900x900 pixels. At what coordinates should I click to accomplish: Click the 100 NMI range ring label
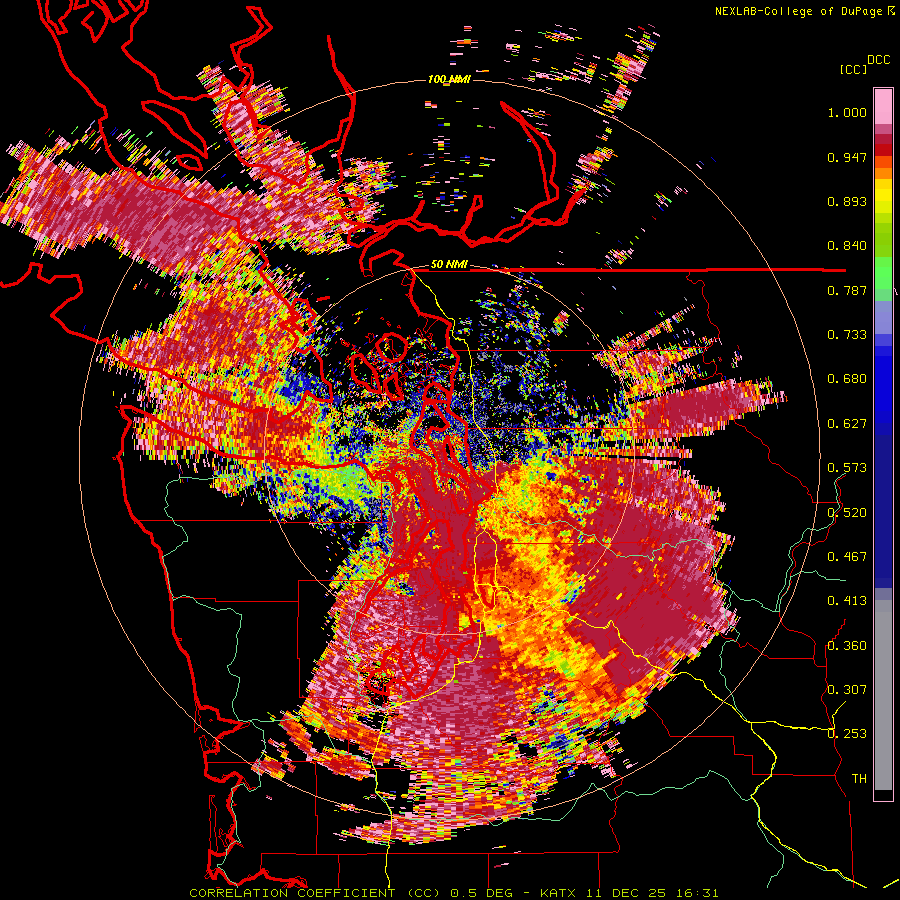tap(449, 79)
